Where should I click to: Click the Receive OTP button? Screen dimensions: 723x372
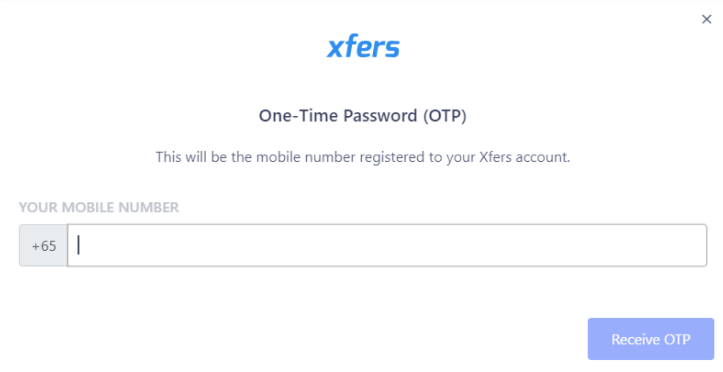click(651, 339)
